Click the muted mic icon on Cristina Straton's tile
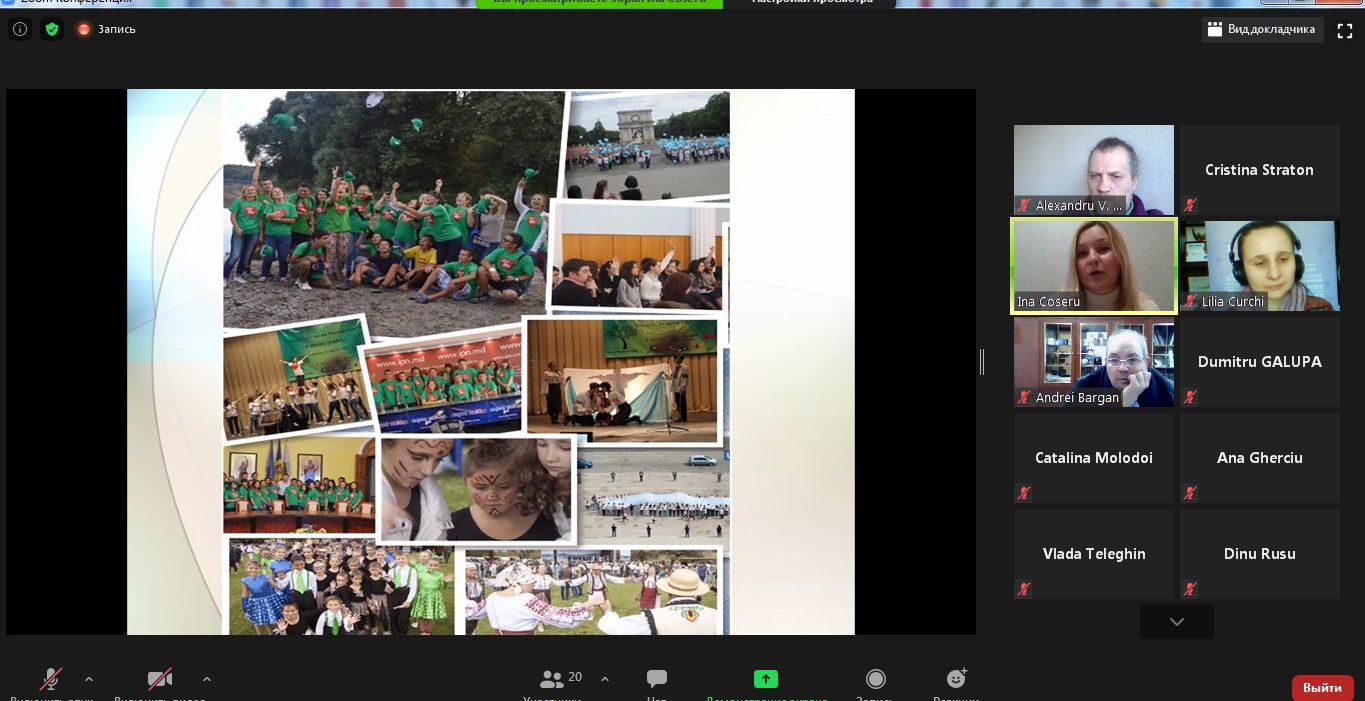This screenshot has width=1365, height=701. tap(1190, 205)
